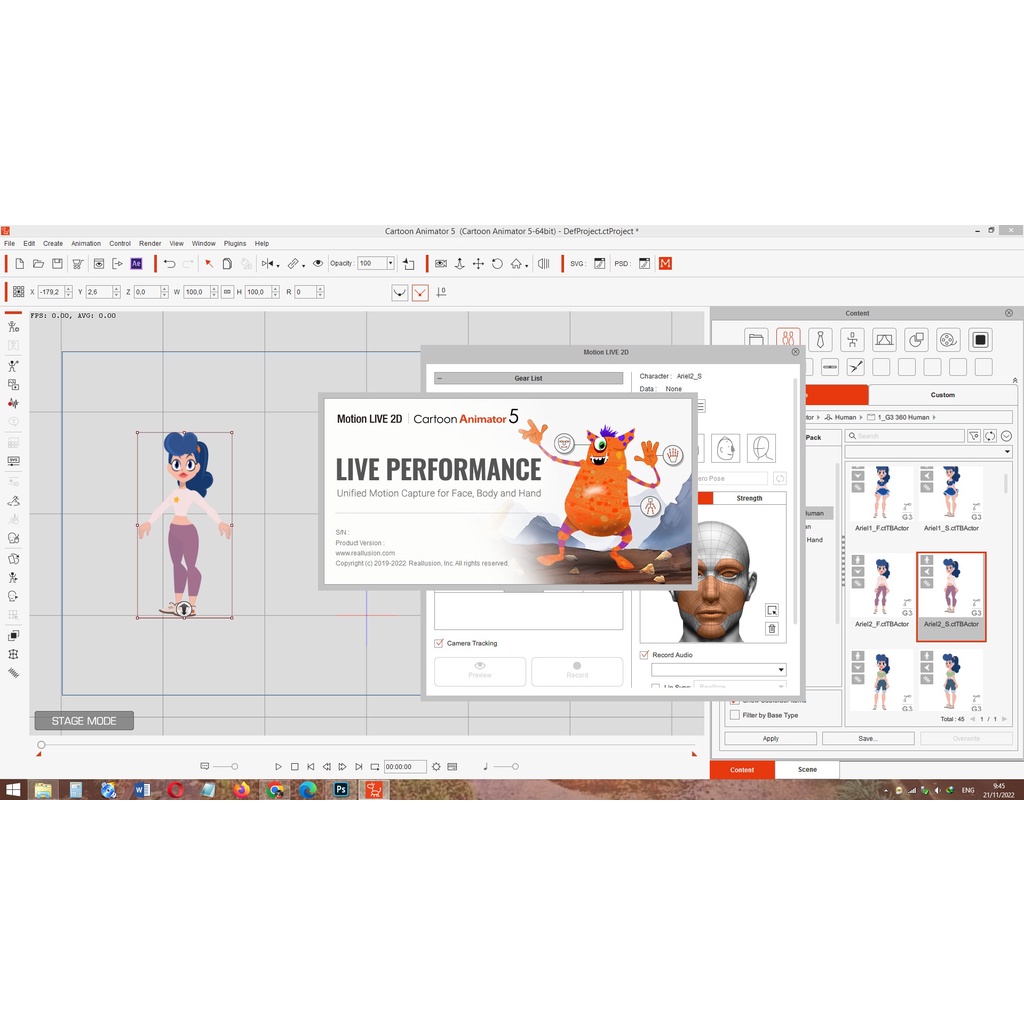Image resolution: width=1024 pixels, height=1024 pixels.
Task: Open the Opacity dropdown arrow
Action: tap(391, 264)
